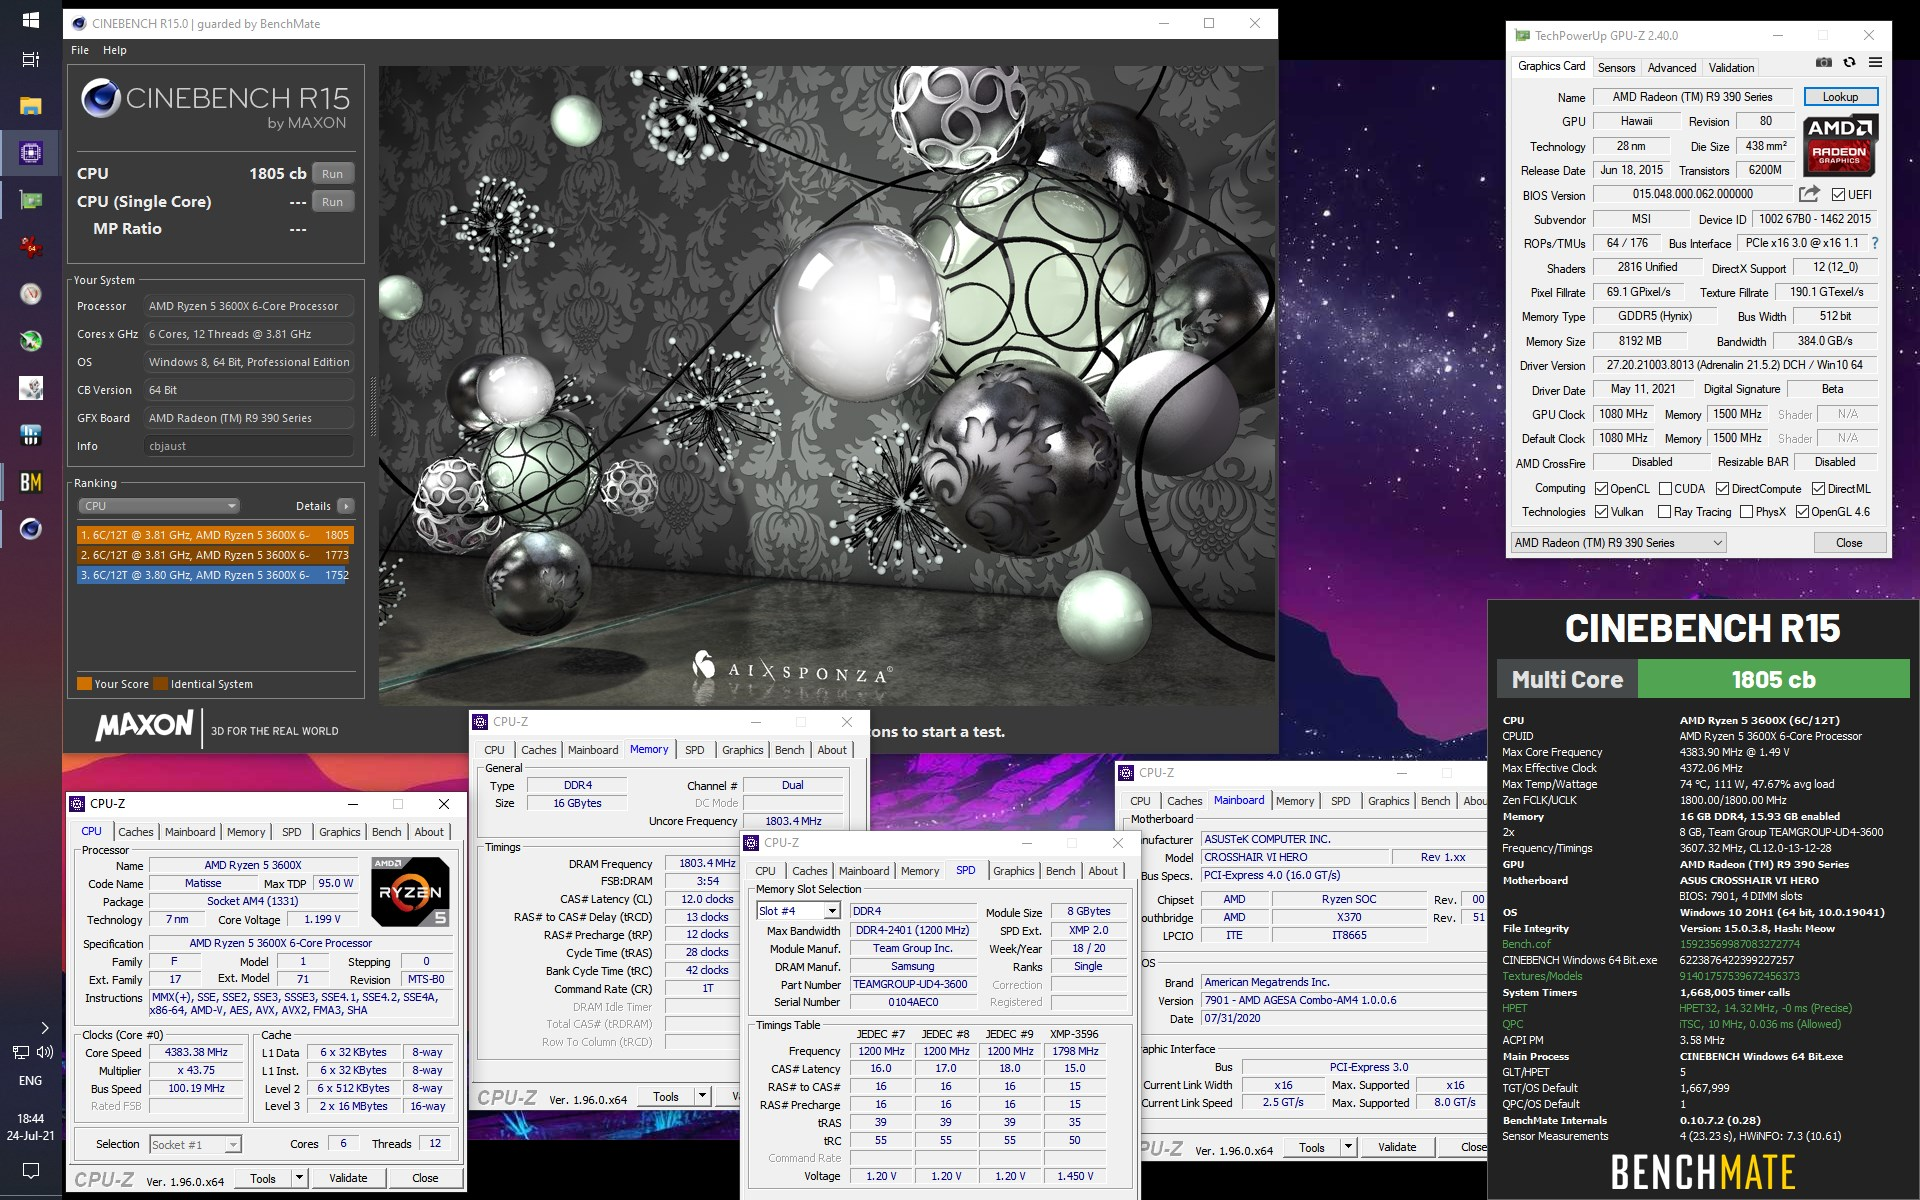This screenshot has width=1920, height=1200.
Task: Run the CPU (Single Core) test
Action: [332, 202]
